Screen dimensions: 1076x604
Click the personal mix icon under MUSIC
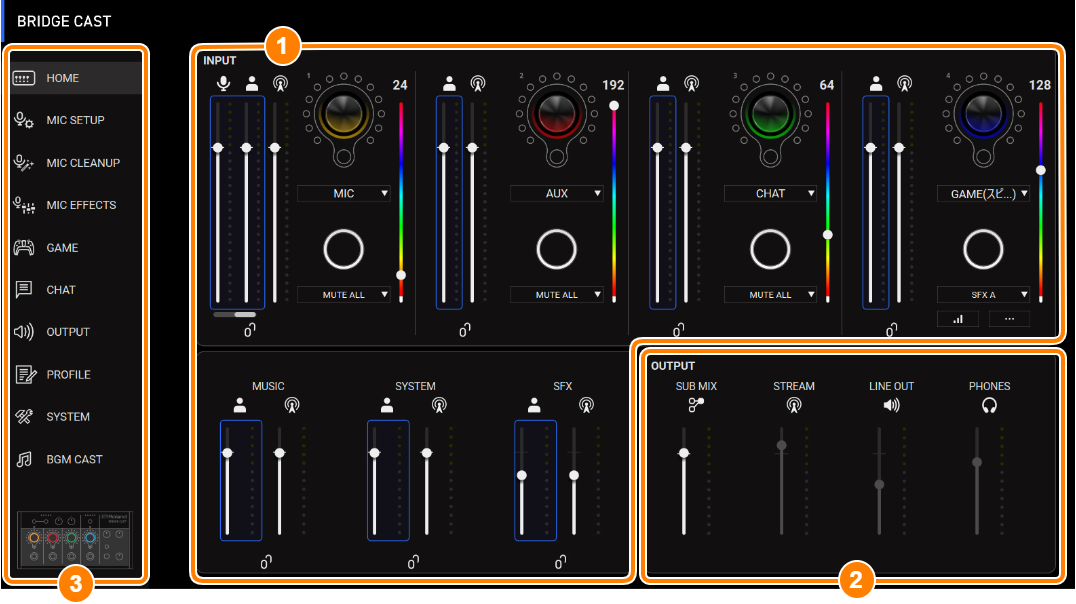(239, 406)
